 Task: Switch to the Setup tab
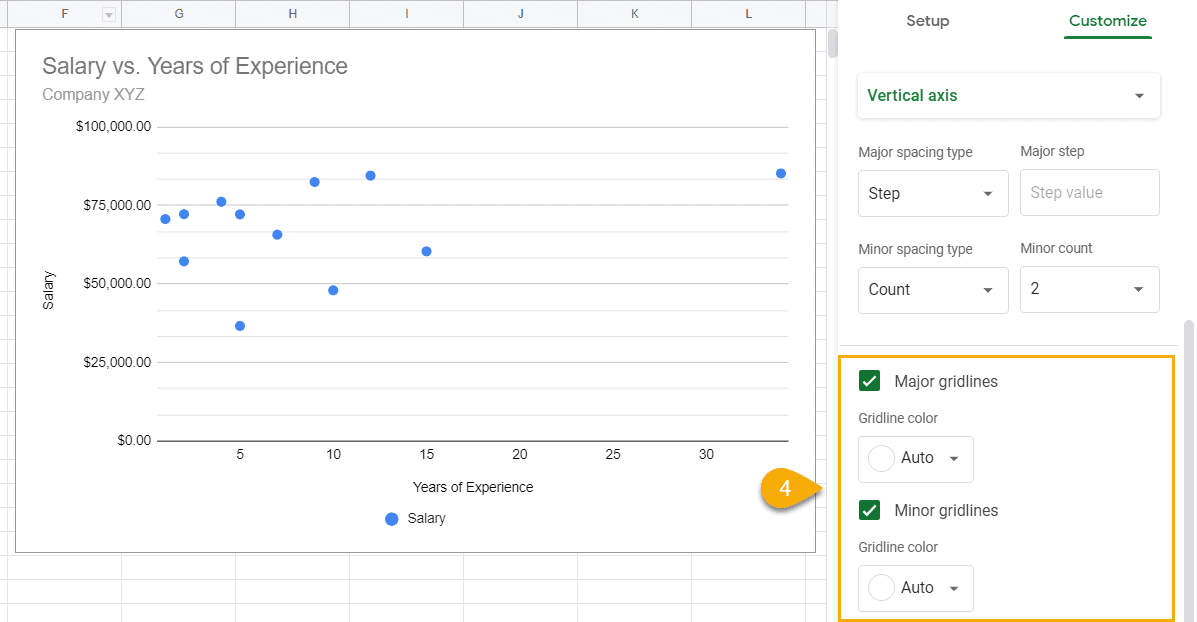point(927,21)
